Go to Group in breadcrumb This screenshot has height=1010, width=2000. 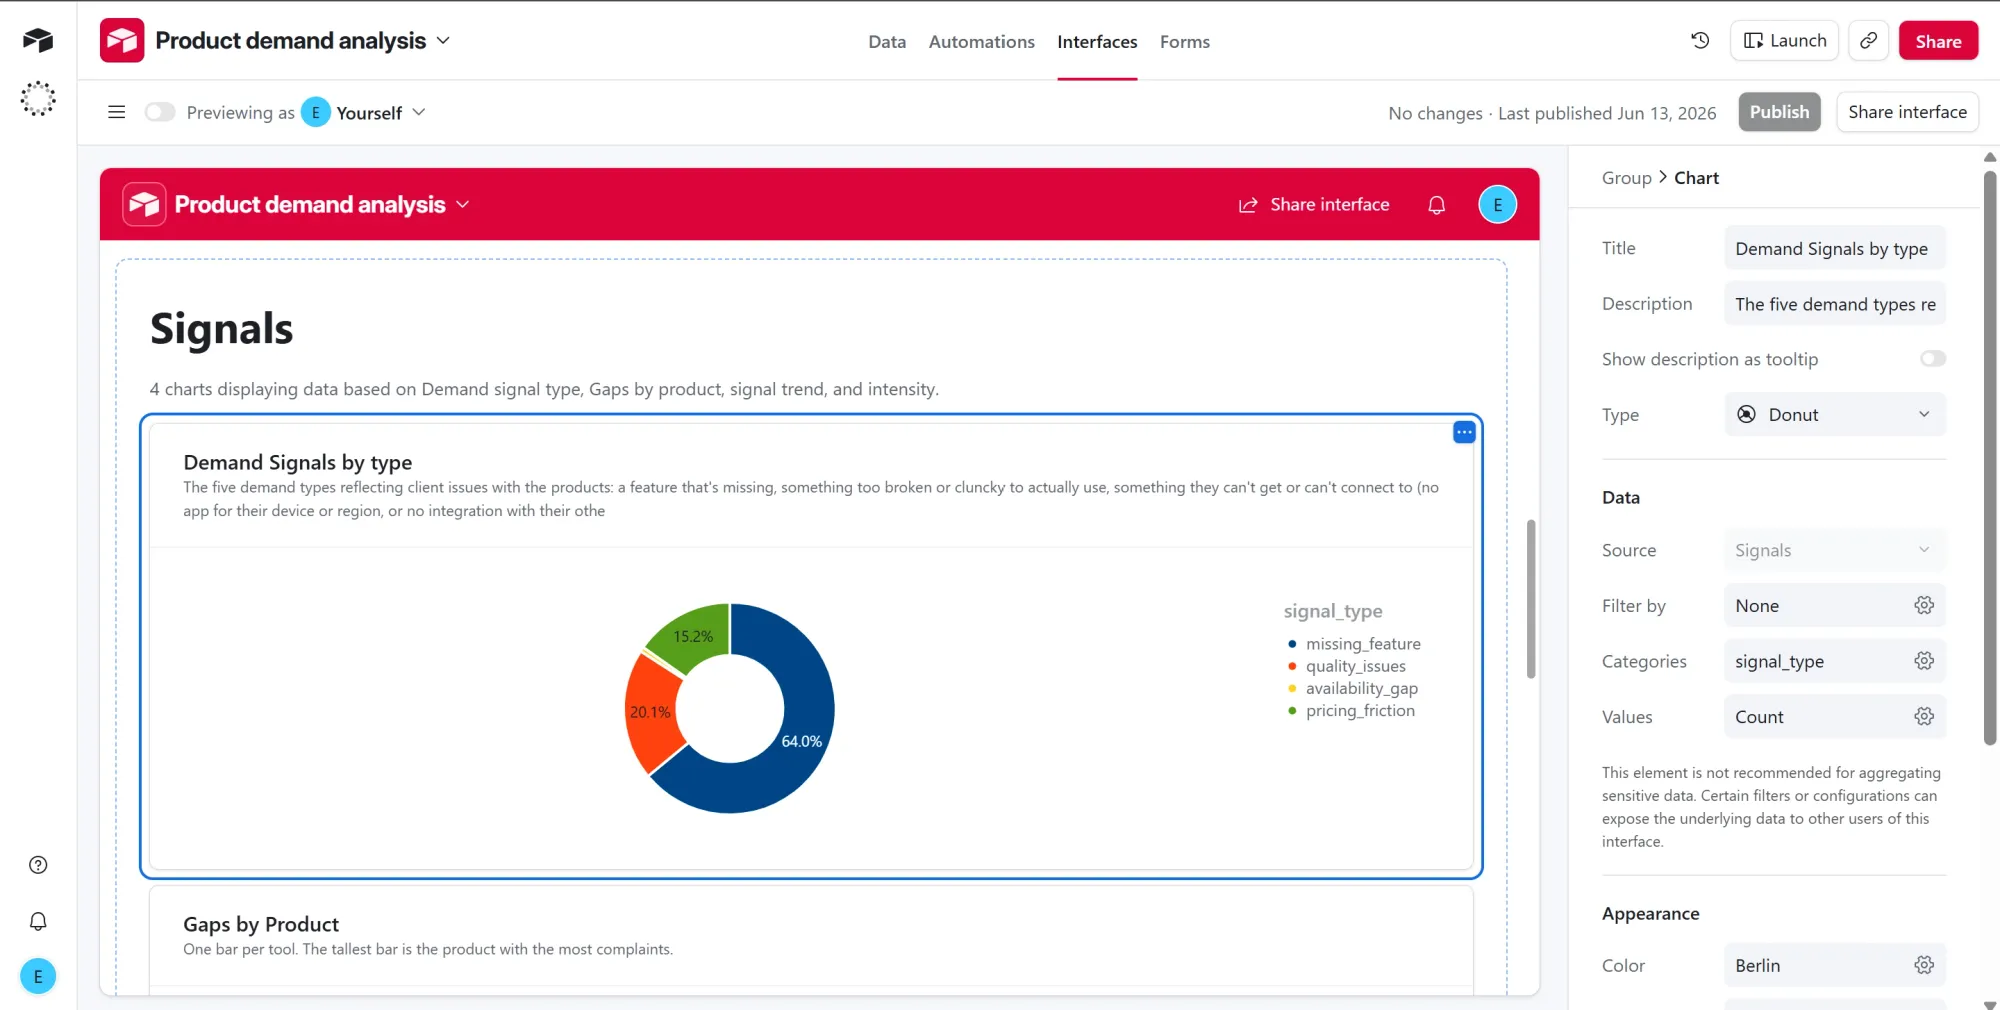click(x=1626, y=178)
